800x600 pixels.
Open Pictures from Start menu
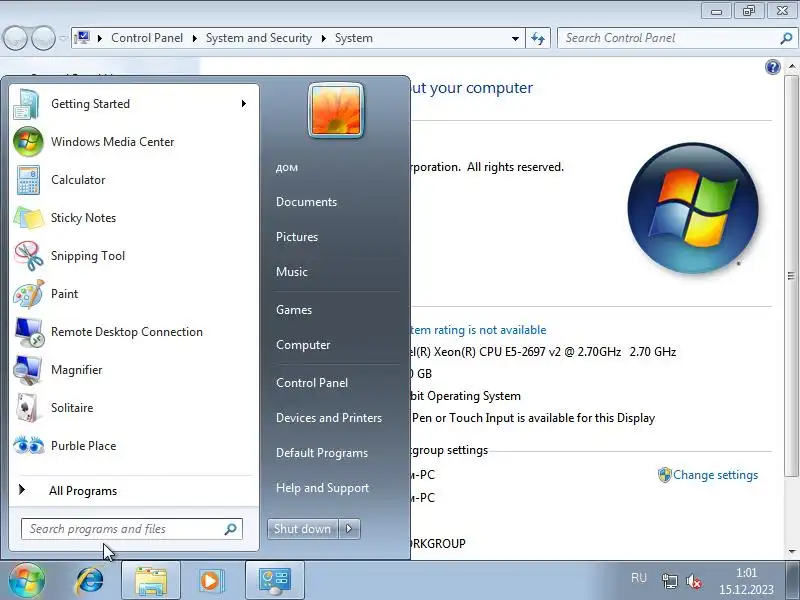[297, 237]
